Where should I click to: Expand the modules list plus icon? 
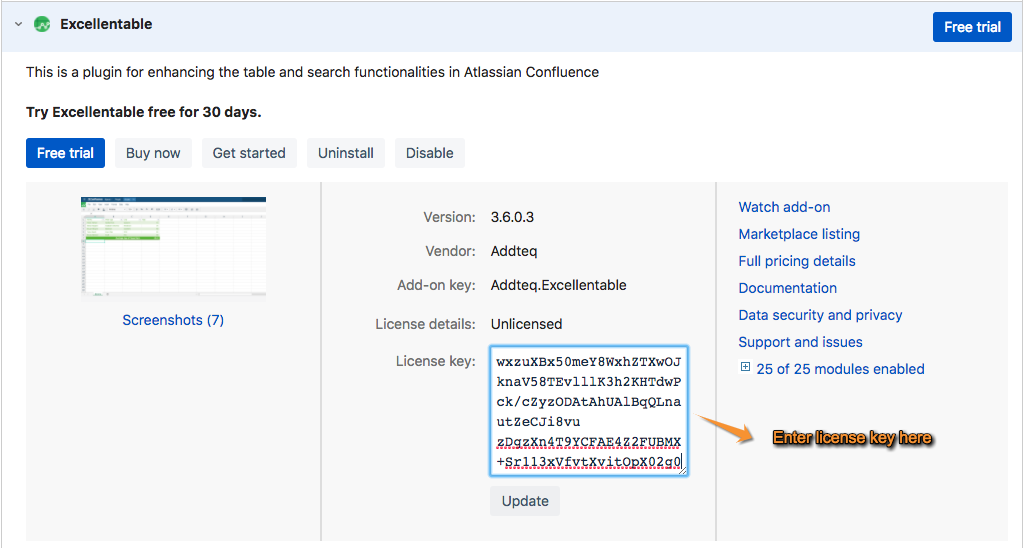point(745,367)
